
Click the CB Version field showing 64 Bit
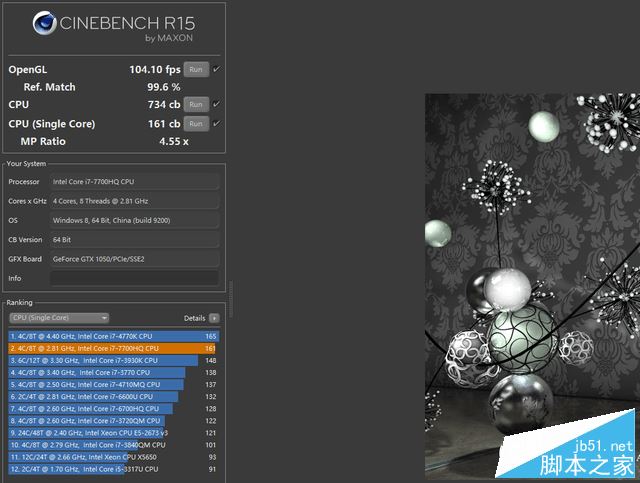(134, 240)
